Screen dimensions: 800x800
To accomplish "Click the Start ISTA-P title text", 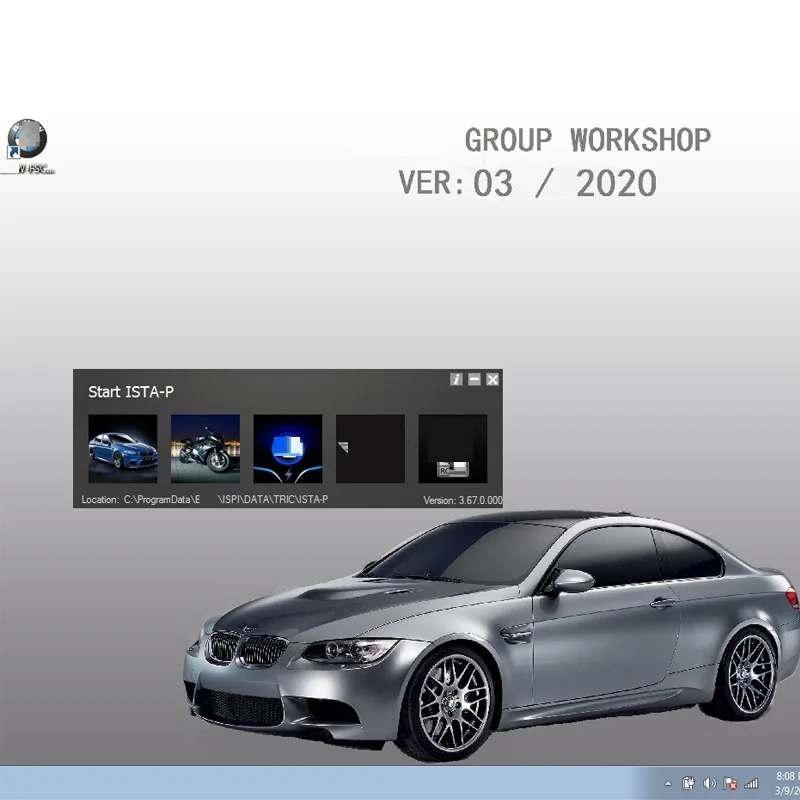I will tap(131, 392).
